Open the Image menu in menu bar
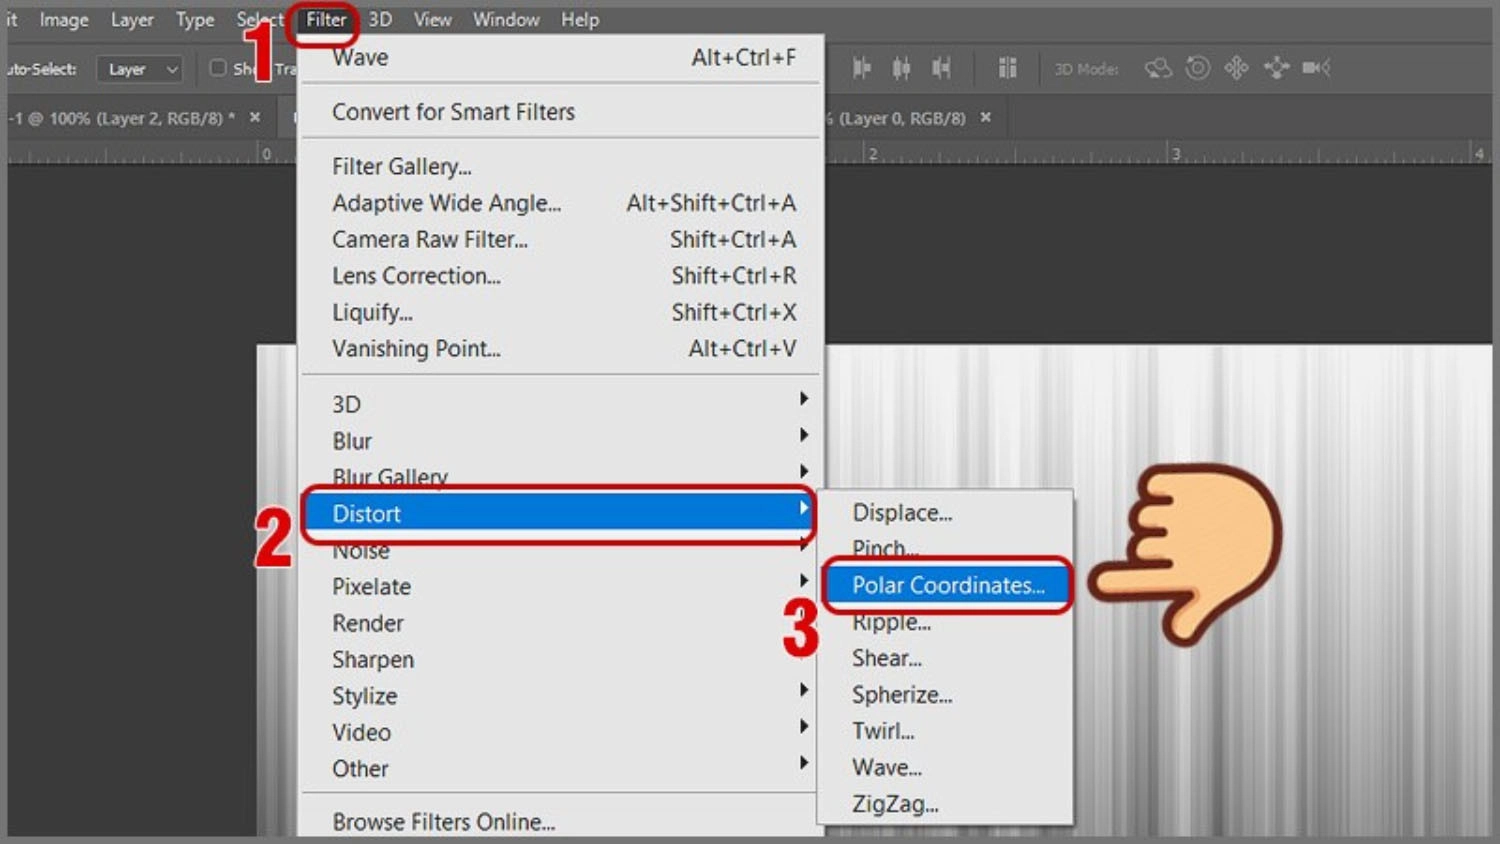 point(64,20)
